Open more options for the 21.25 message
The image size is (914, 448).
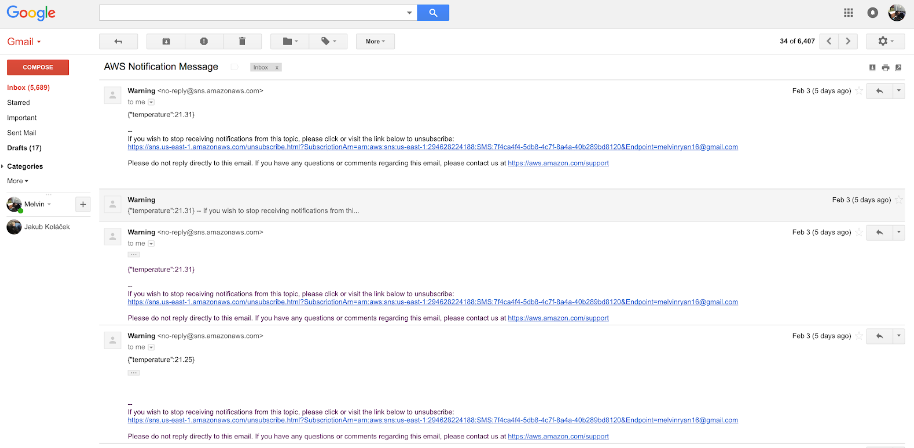pos(899,336)
